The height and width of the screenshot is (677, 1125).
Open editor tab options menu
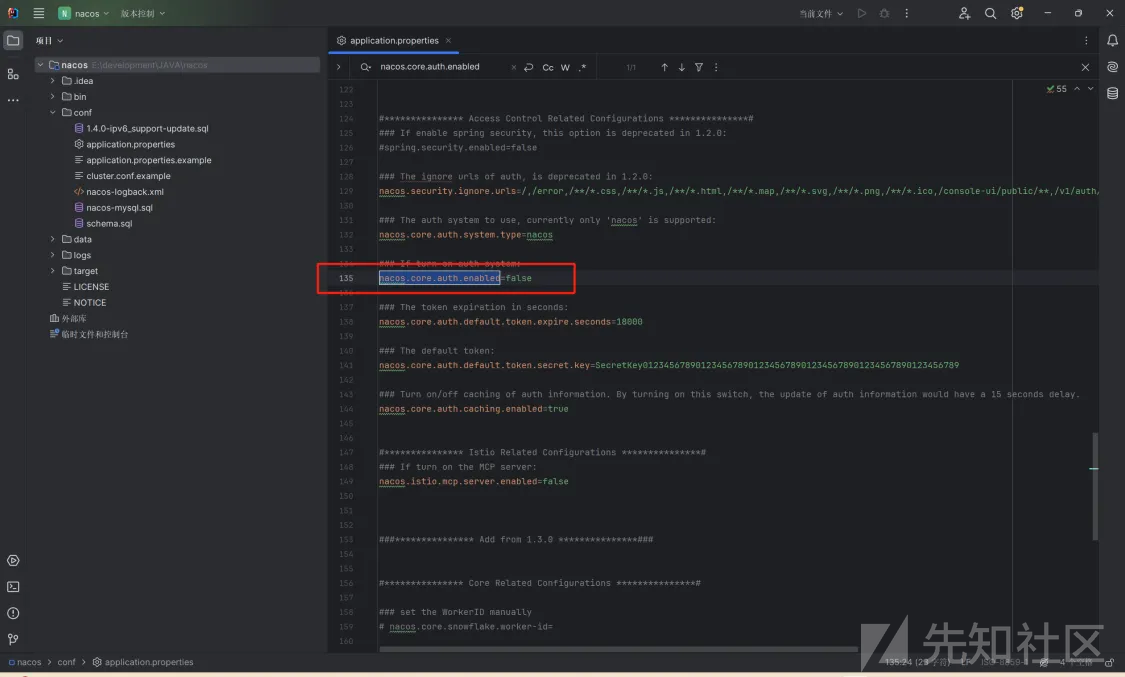pos(1086,41)
